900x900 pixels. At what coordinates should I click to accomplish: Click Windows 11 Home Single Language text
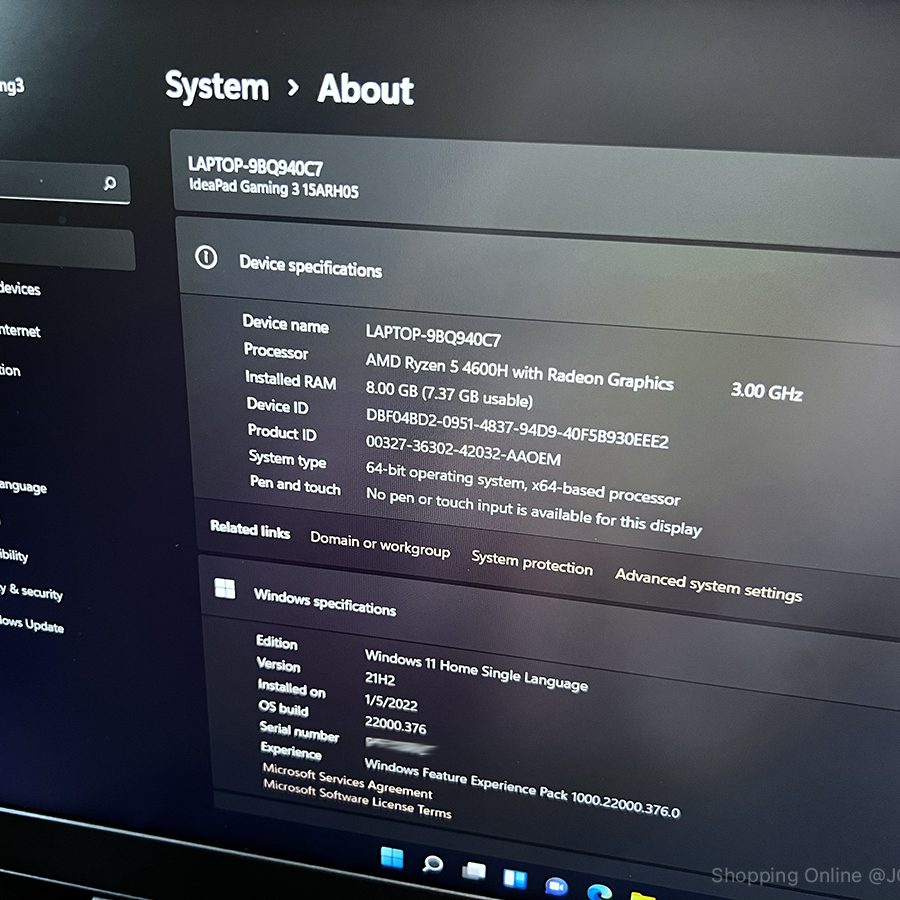(476, 670)
